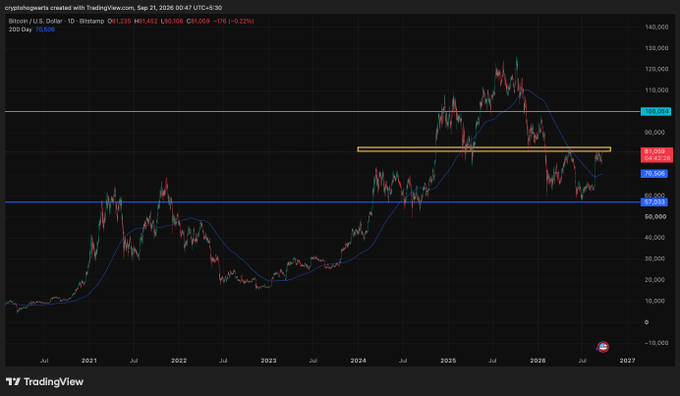Click the US flag event marker icon
The width and height of the screenshot is (680, 396).
coord(603,347)
